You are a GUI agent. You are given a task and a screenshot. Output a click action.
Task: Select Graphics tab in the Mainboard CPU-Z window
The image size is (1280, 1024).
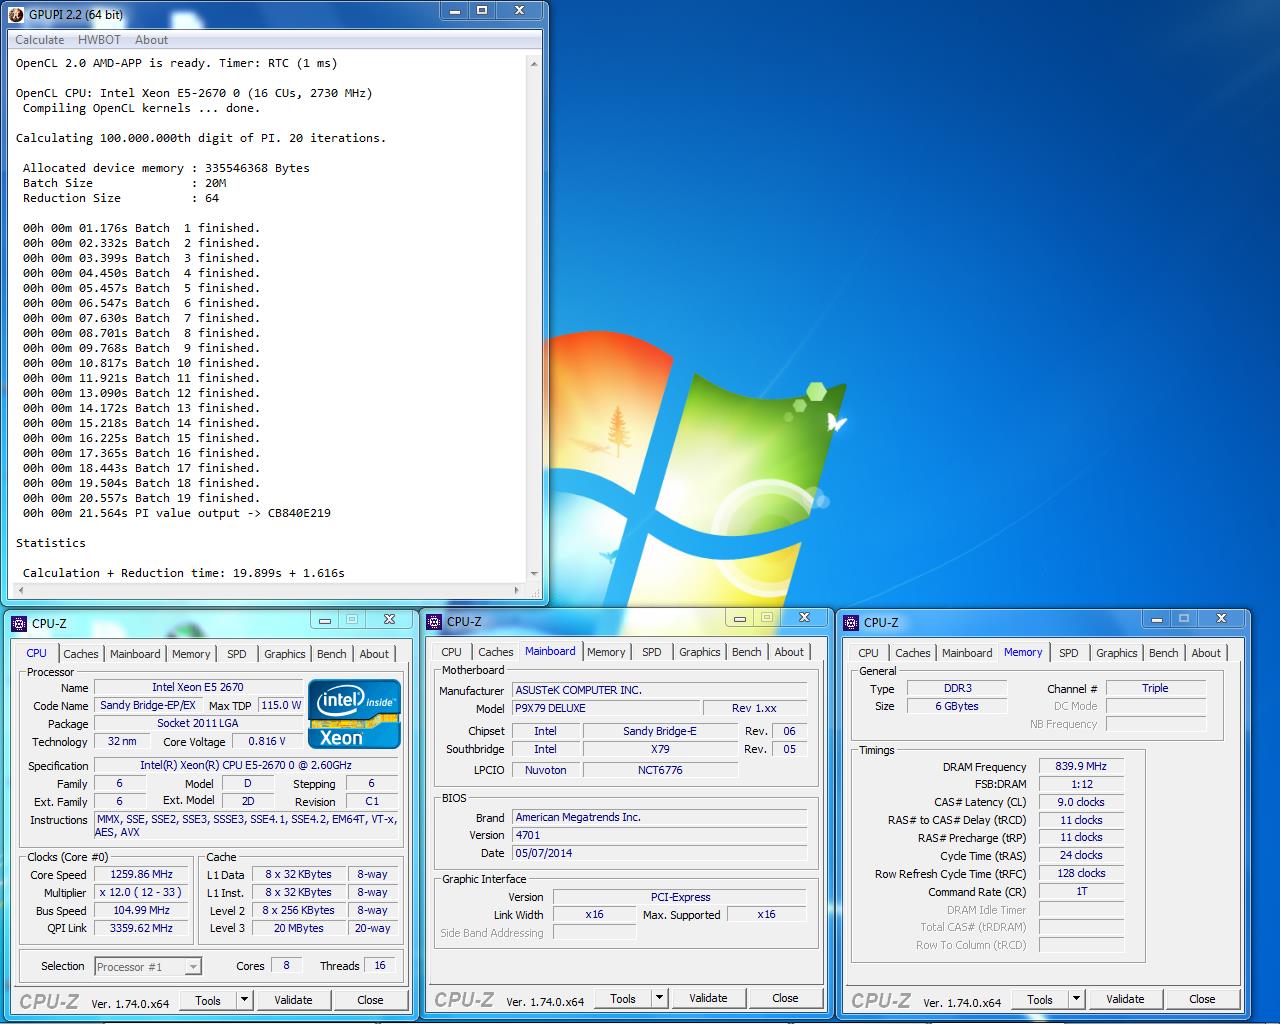point(700,652)
